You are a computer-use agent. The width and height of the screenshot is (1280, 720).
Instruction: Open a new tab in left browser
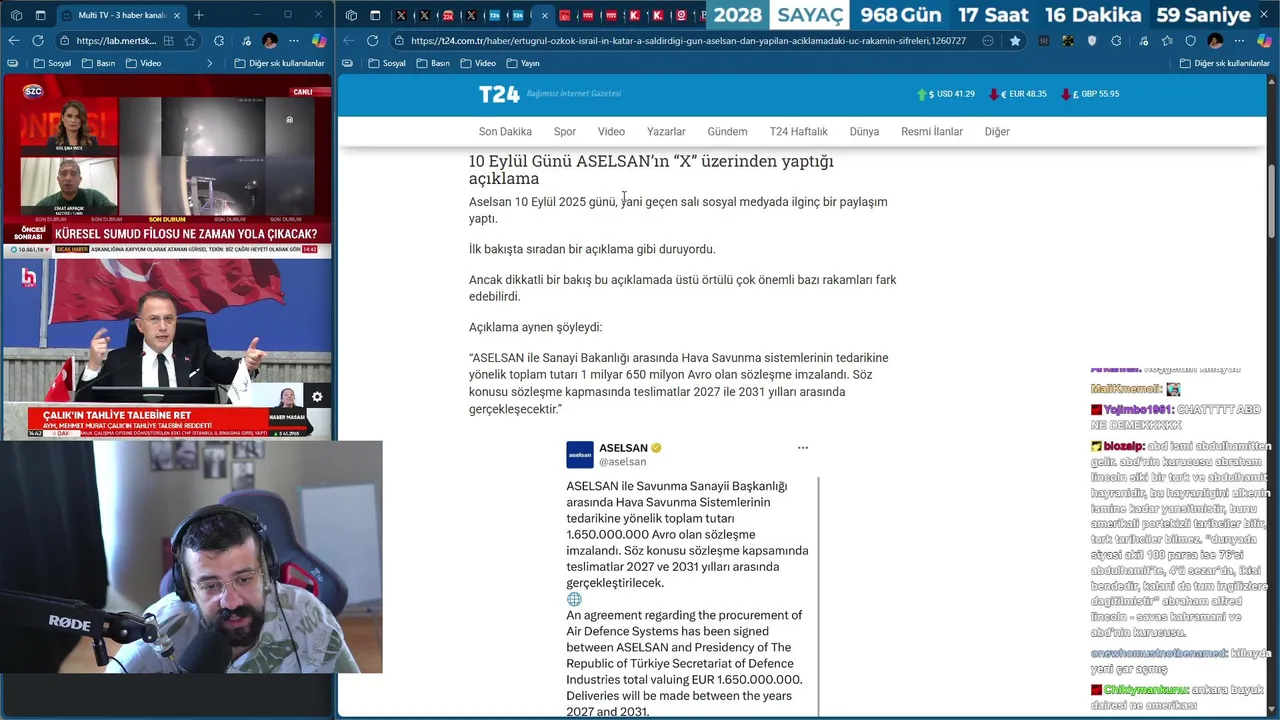pos(199,15)
